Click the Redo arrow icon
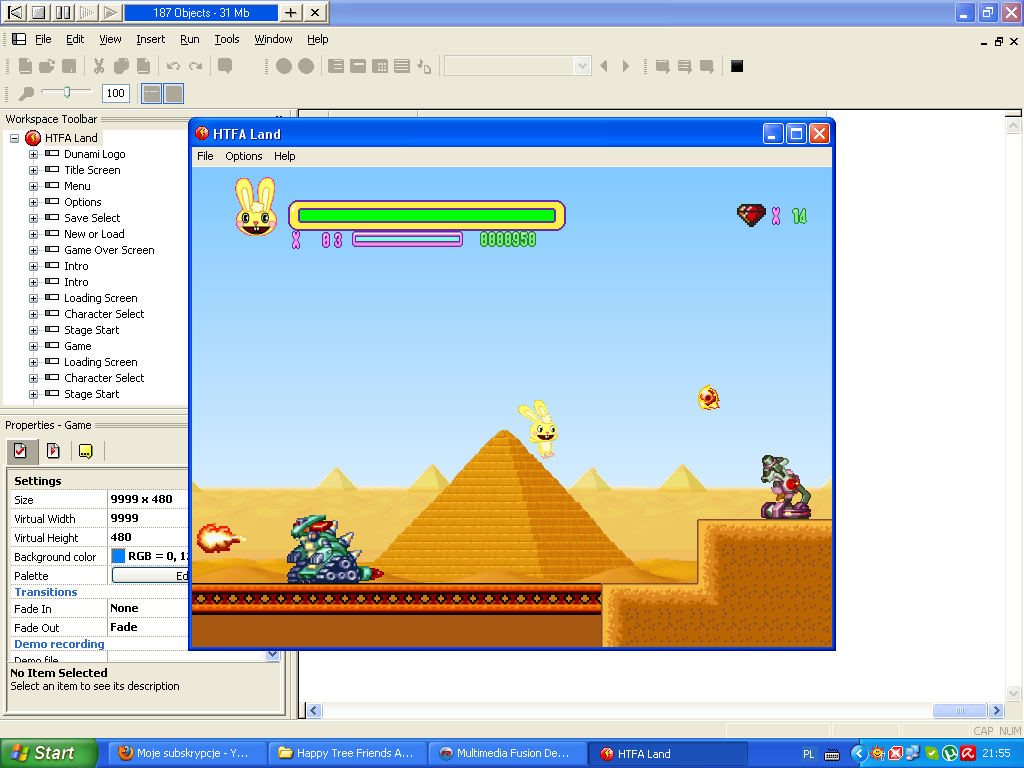Viewport: 1024px width, 768px height. tap(195, 66)
